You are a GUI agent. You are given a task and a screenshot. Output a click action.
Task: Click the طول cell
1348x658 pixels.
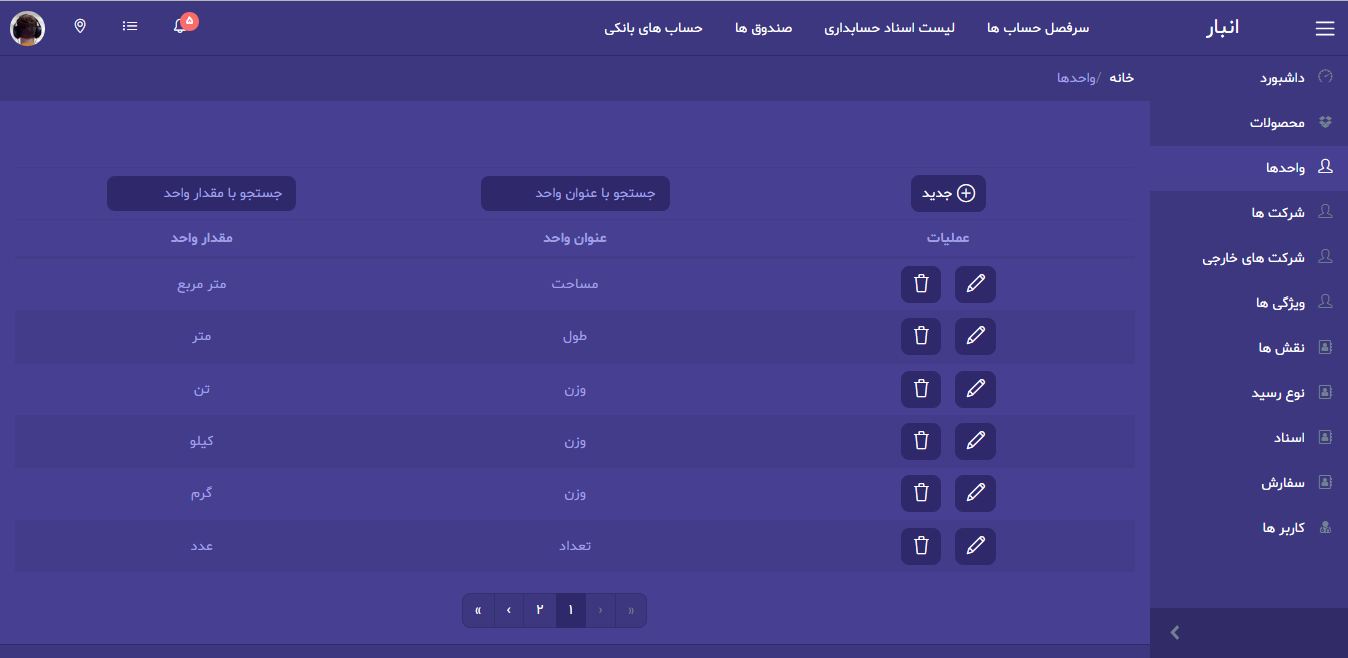tap(575, 336)
